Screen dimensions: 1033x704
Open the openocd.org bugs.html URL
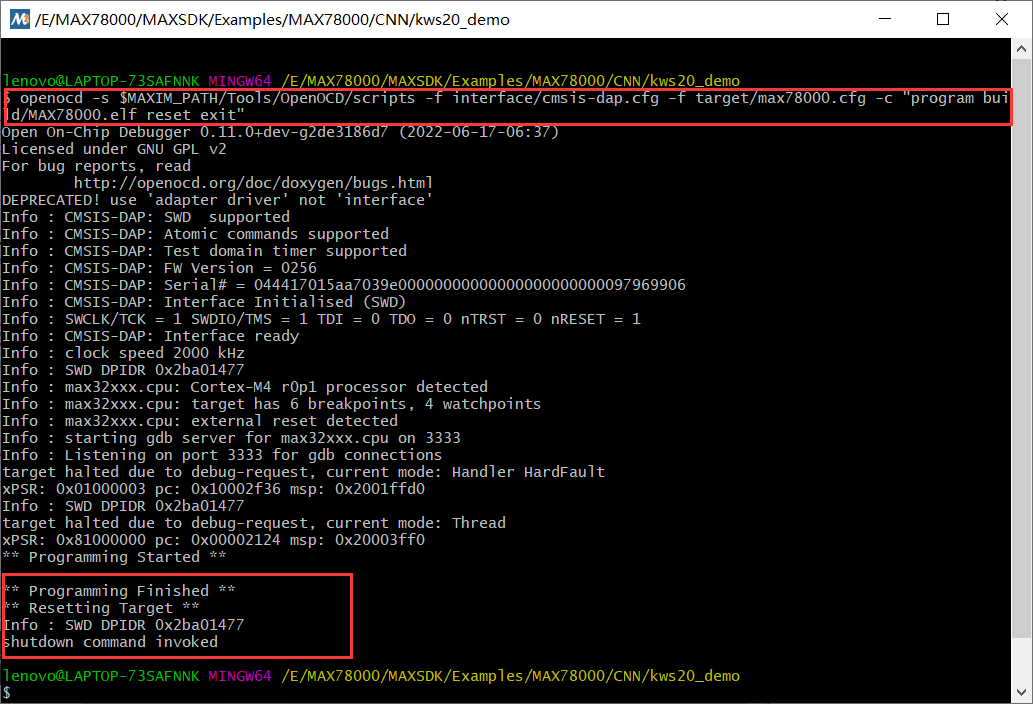click(x=253, y=183)
